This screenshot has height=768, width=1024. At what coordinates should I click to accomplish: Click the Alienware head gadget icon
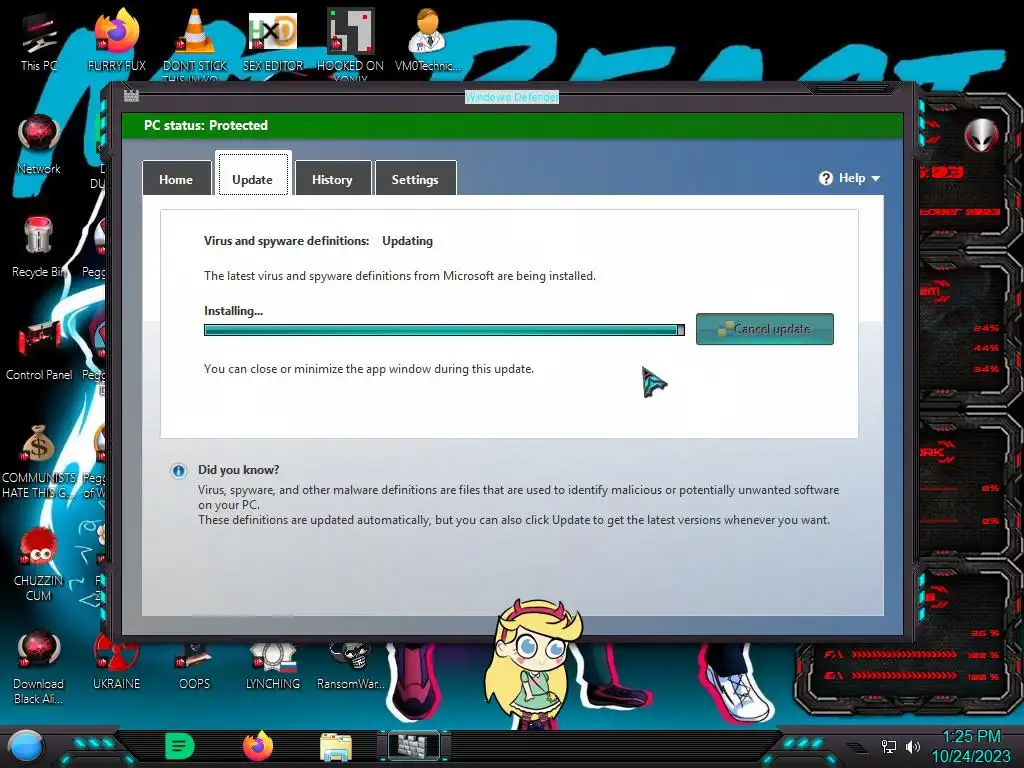pyautogui.click(x=981, y=136)
